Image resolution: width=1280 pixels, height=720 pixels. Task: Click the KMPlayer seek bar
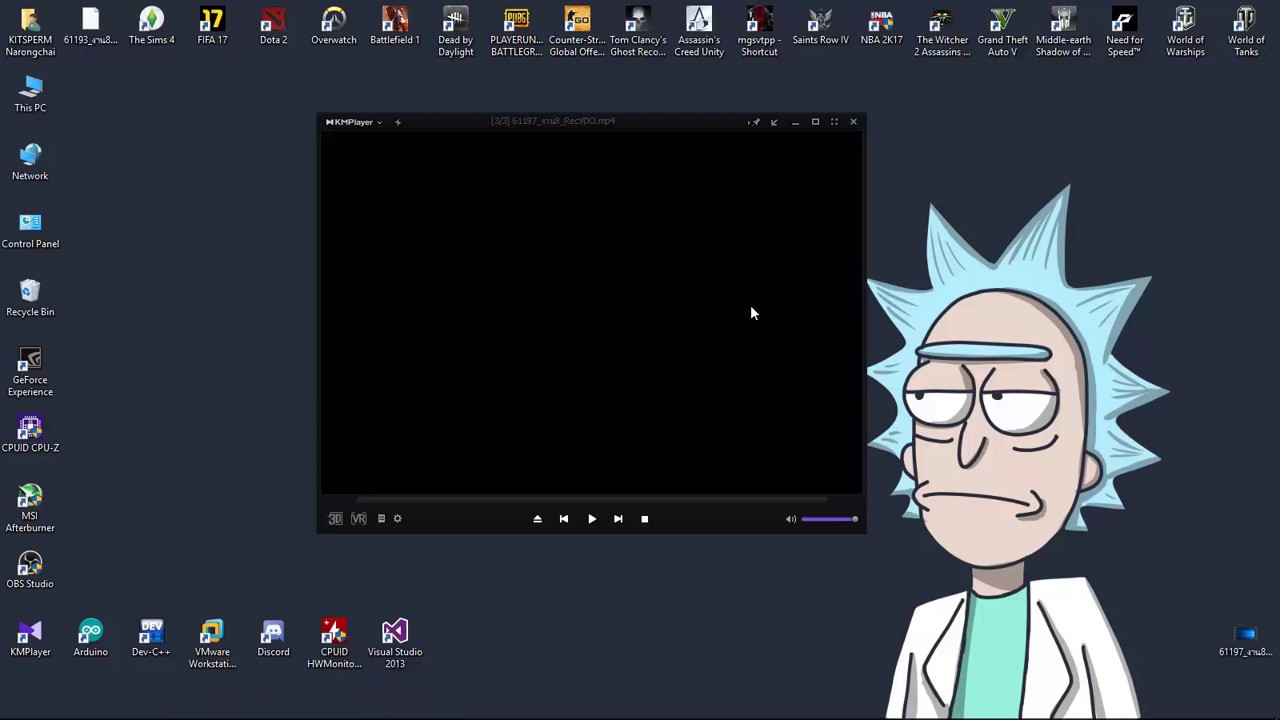pos(591,499)
